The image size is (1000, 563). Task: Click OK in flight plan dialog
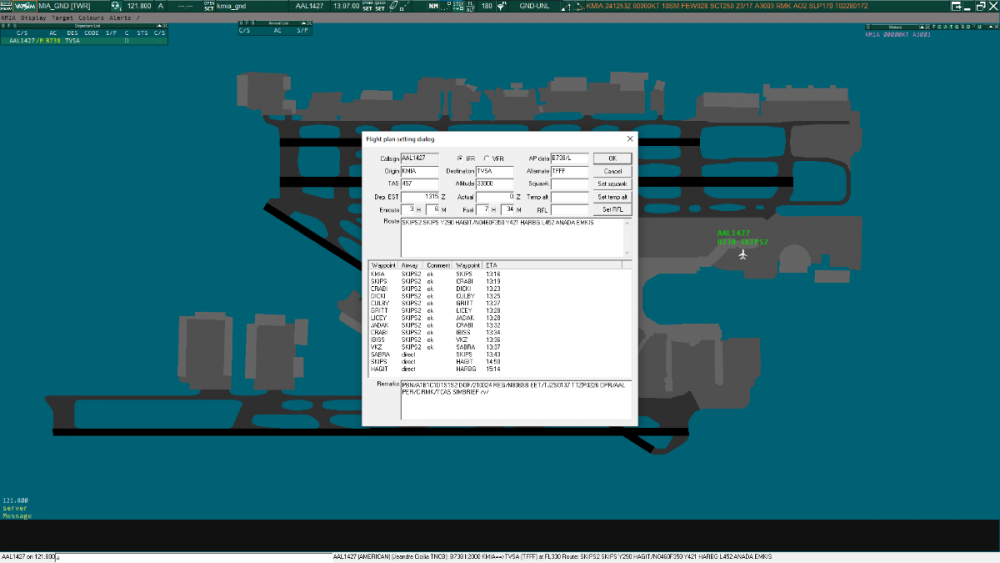click(x=612, y=158)
